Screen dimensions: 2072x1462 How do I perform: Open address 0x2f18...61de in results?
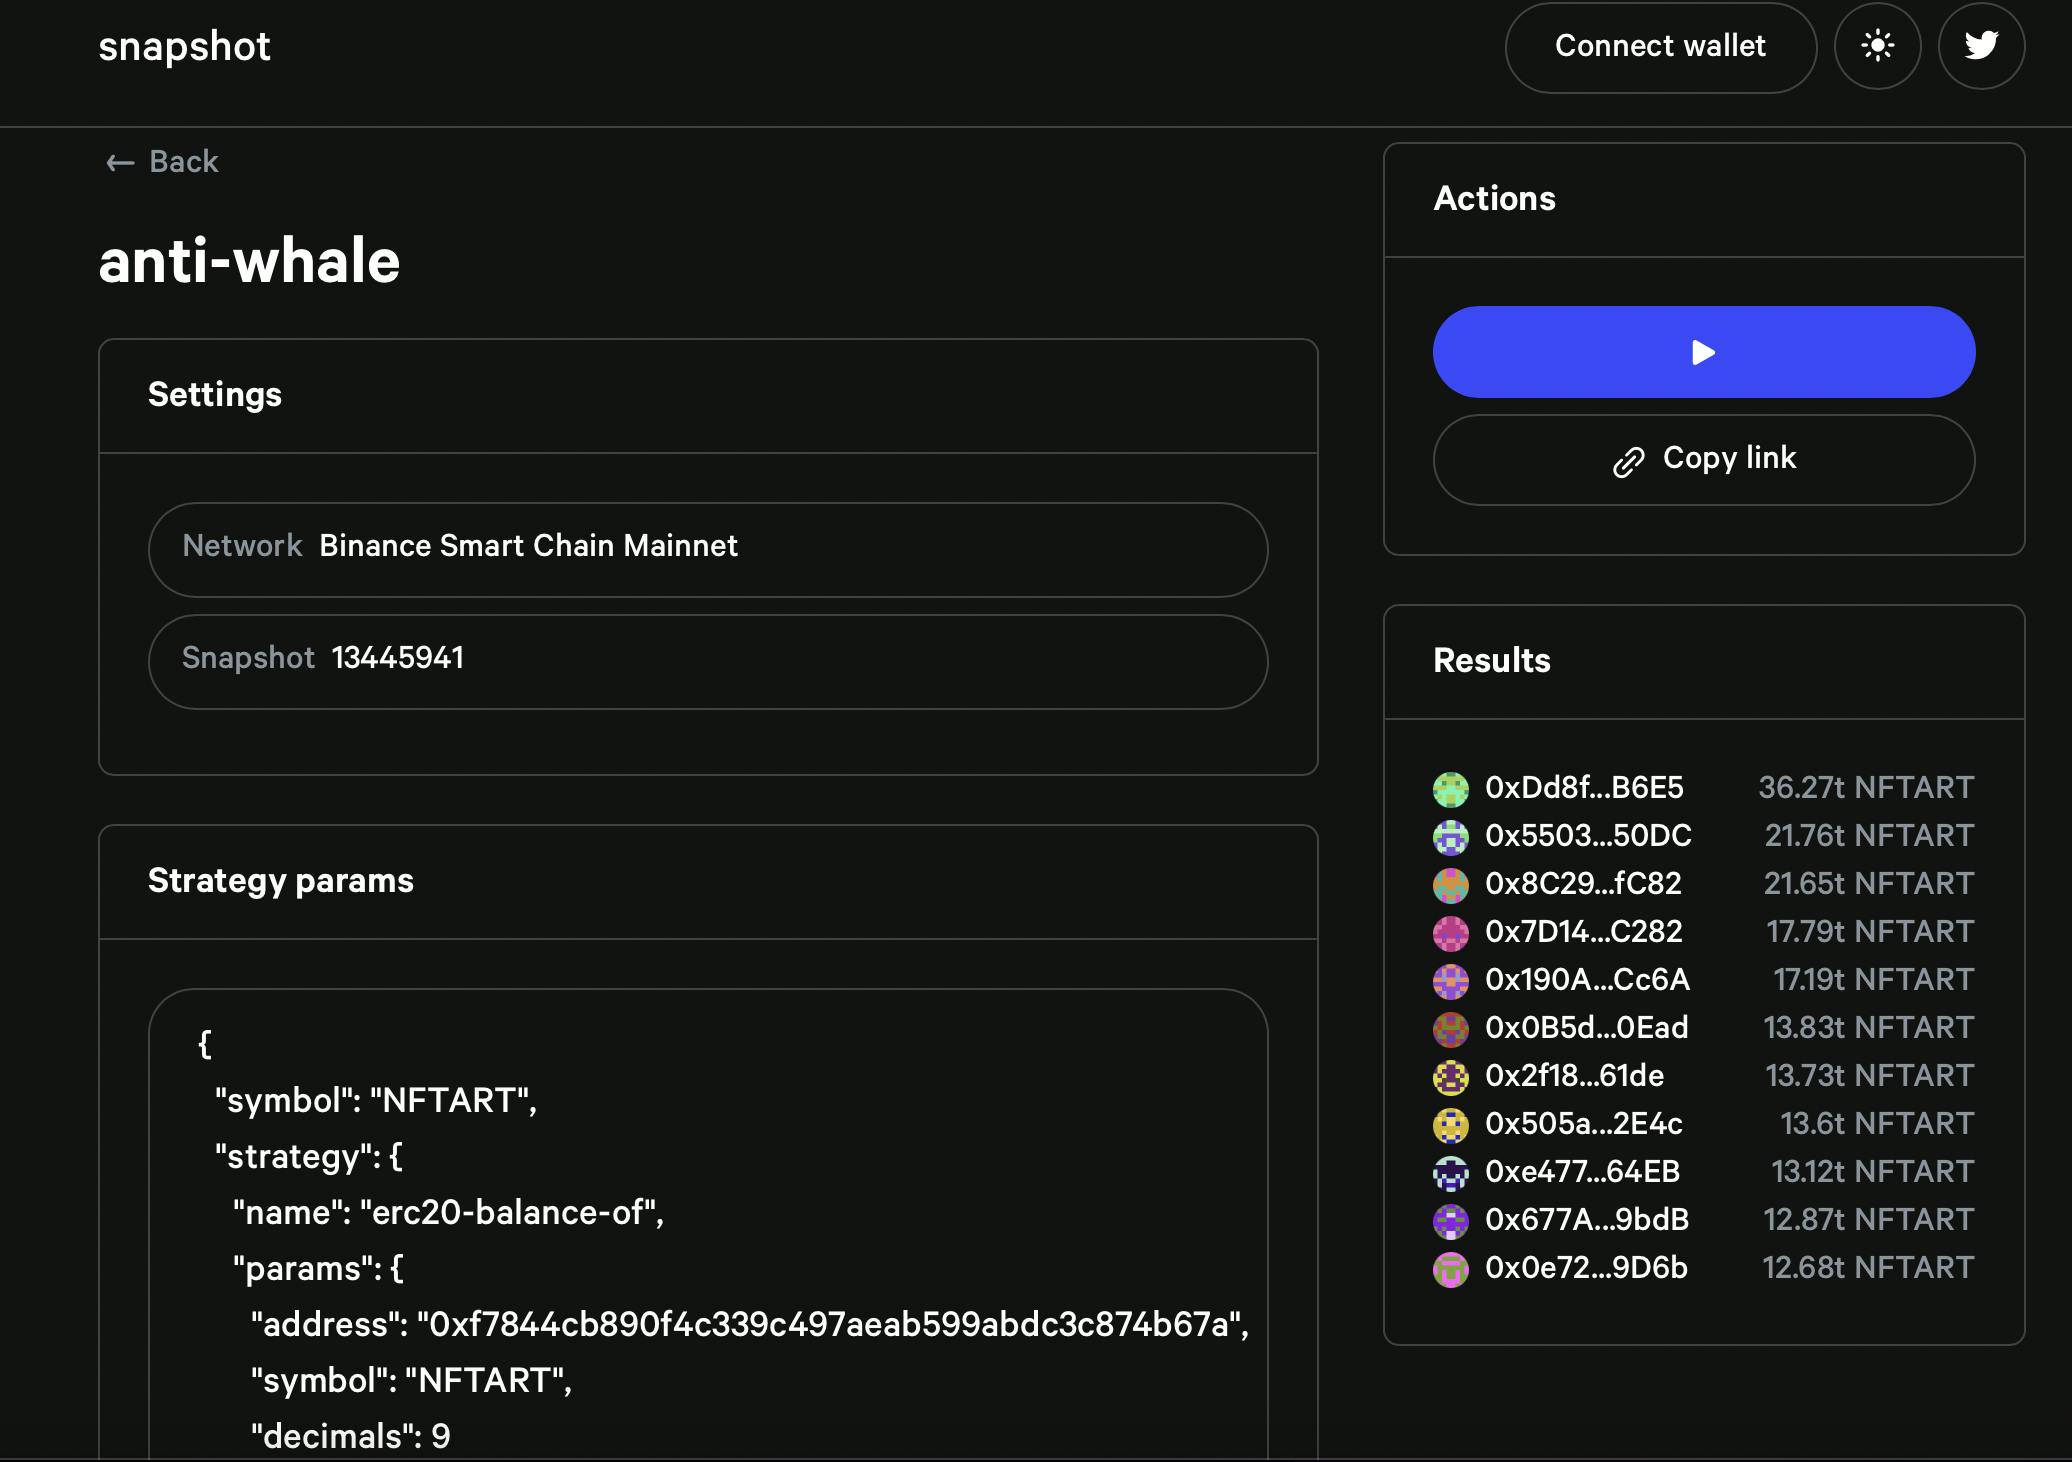[x=1574, y=1076]
